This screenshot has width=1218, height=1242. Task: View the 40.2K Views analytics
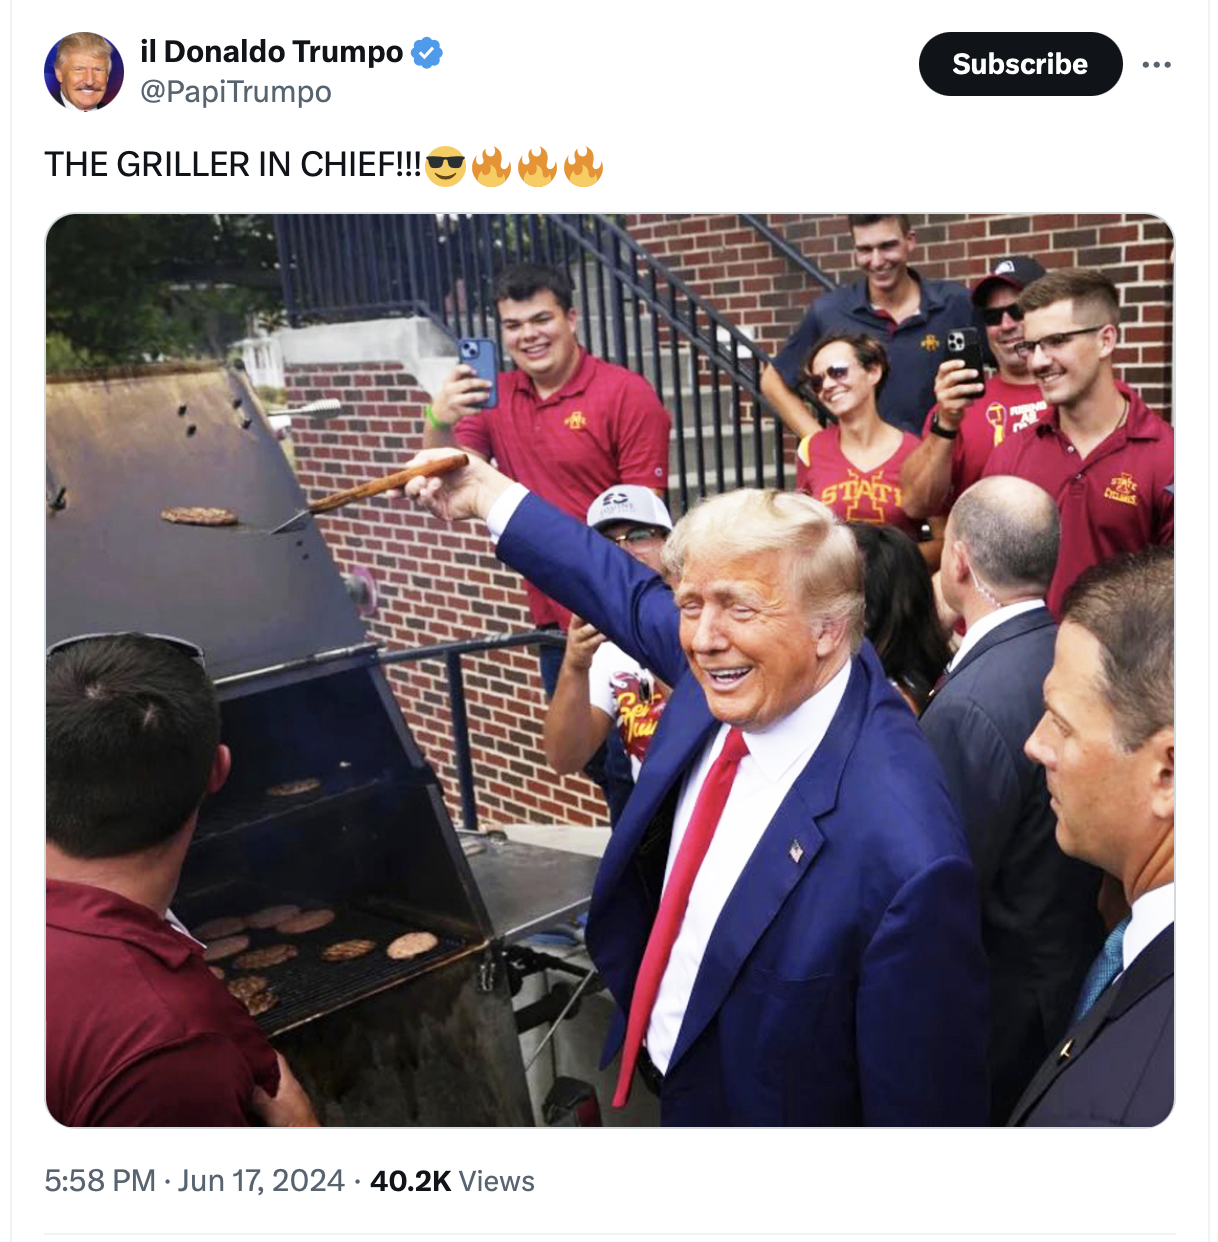pos(452,1181)
